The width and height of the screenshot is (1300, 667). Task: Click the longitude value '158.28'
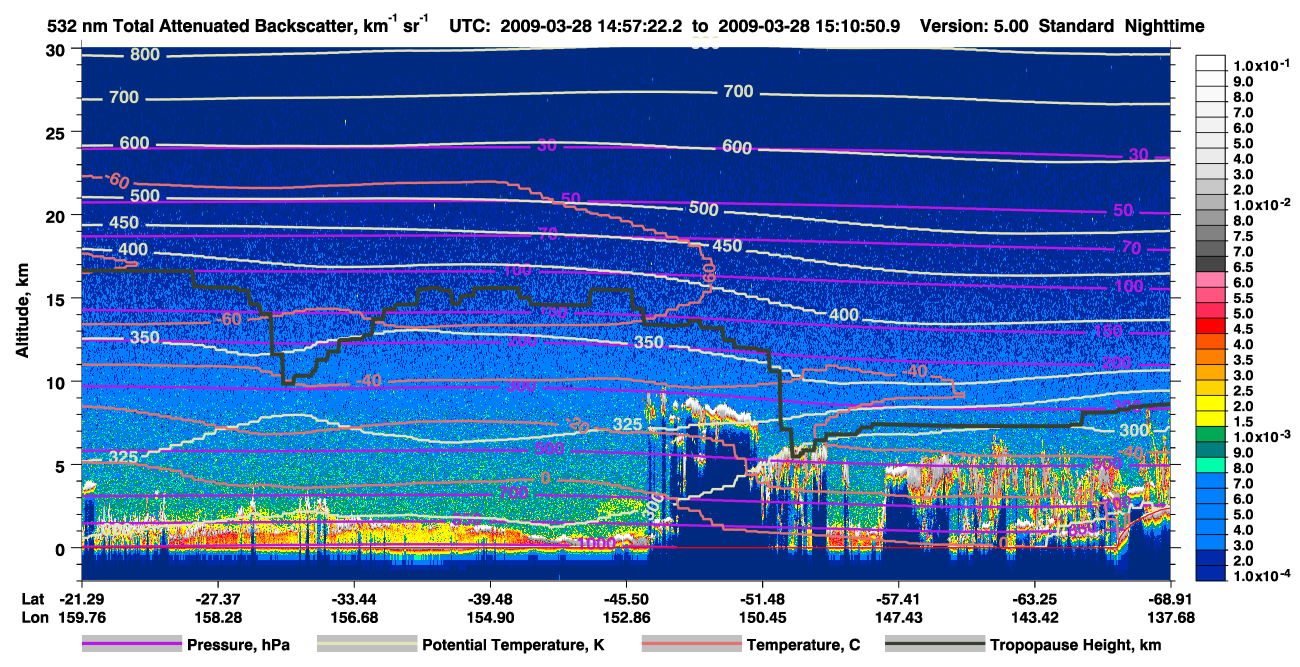point(217,617)
